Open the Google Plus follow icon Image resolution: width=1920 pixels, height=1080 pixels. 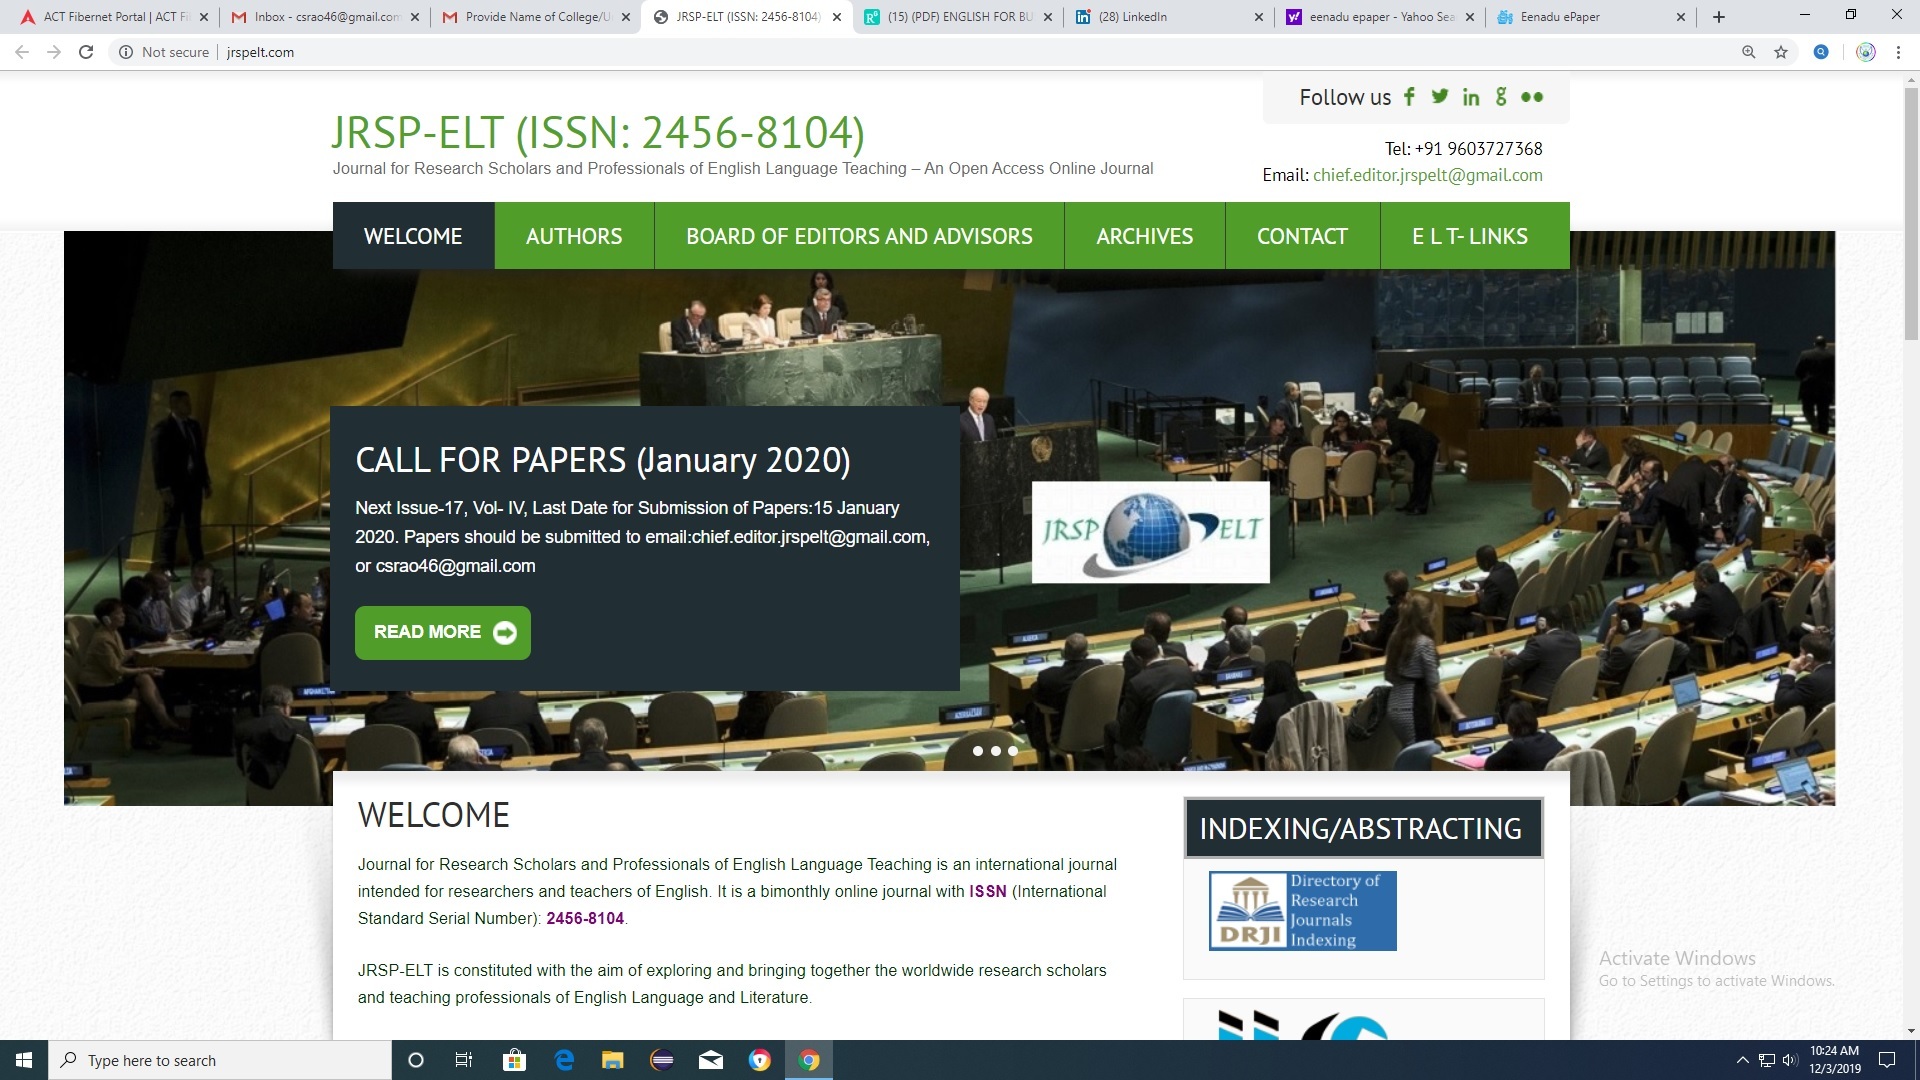click(x=1500, y=97)
